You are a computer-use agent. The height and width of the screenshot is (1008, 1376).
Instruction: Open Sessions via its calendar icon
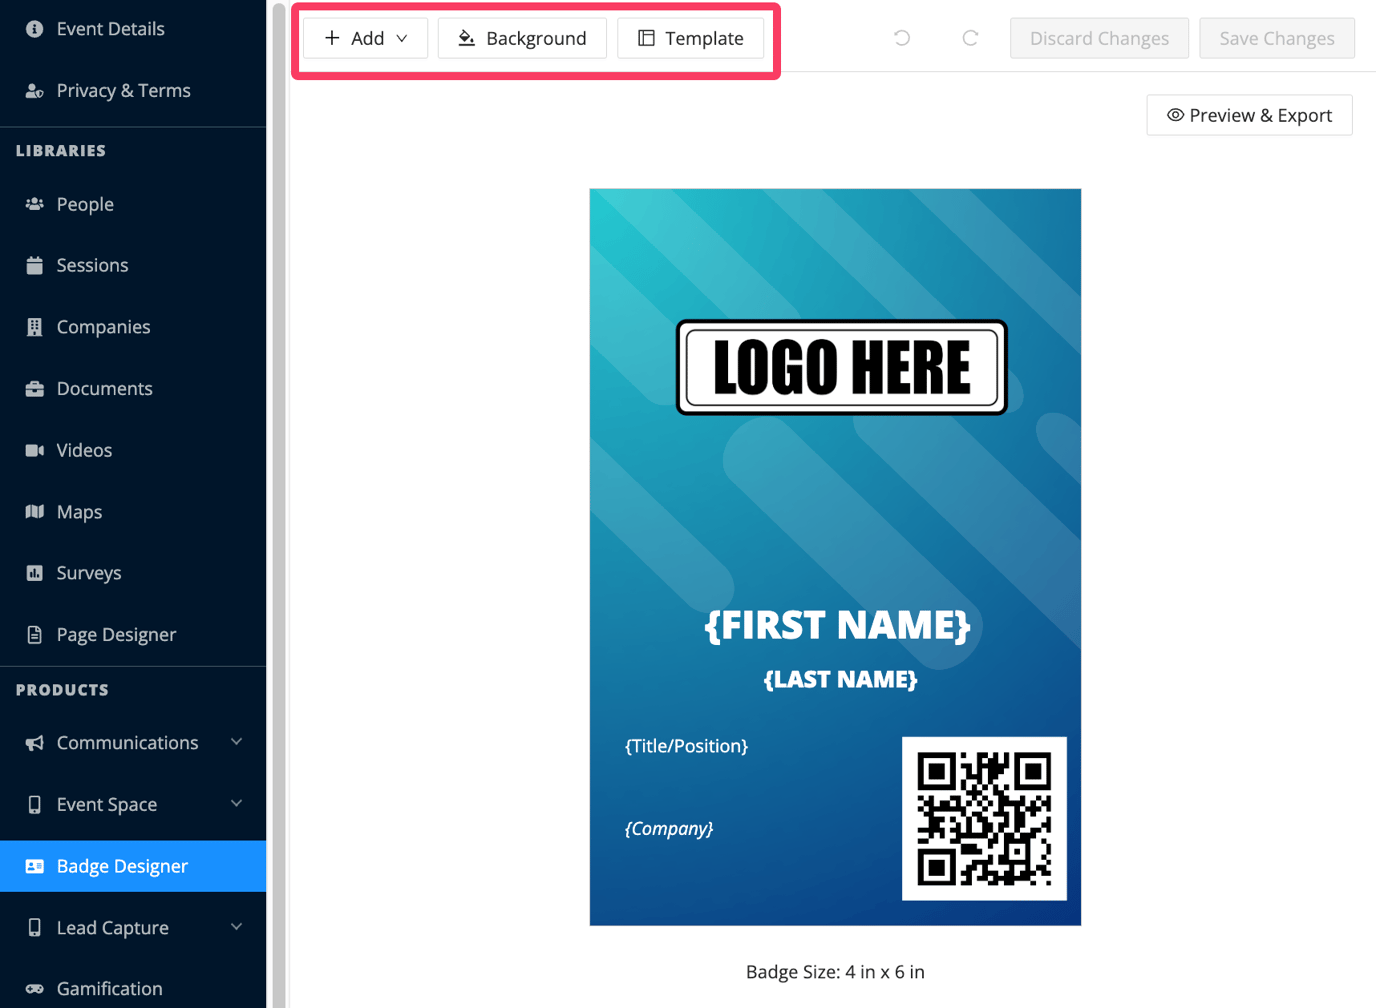pyautogui.click(x=35, y=265)
